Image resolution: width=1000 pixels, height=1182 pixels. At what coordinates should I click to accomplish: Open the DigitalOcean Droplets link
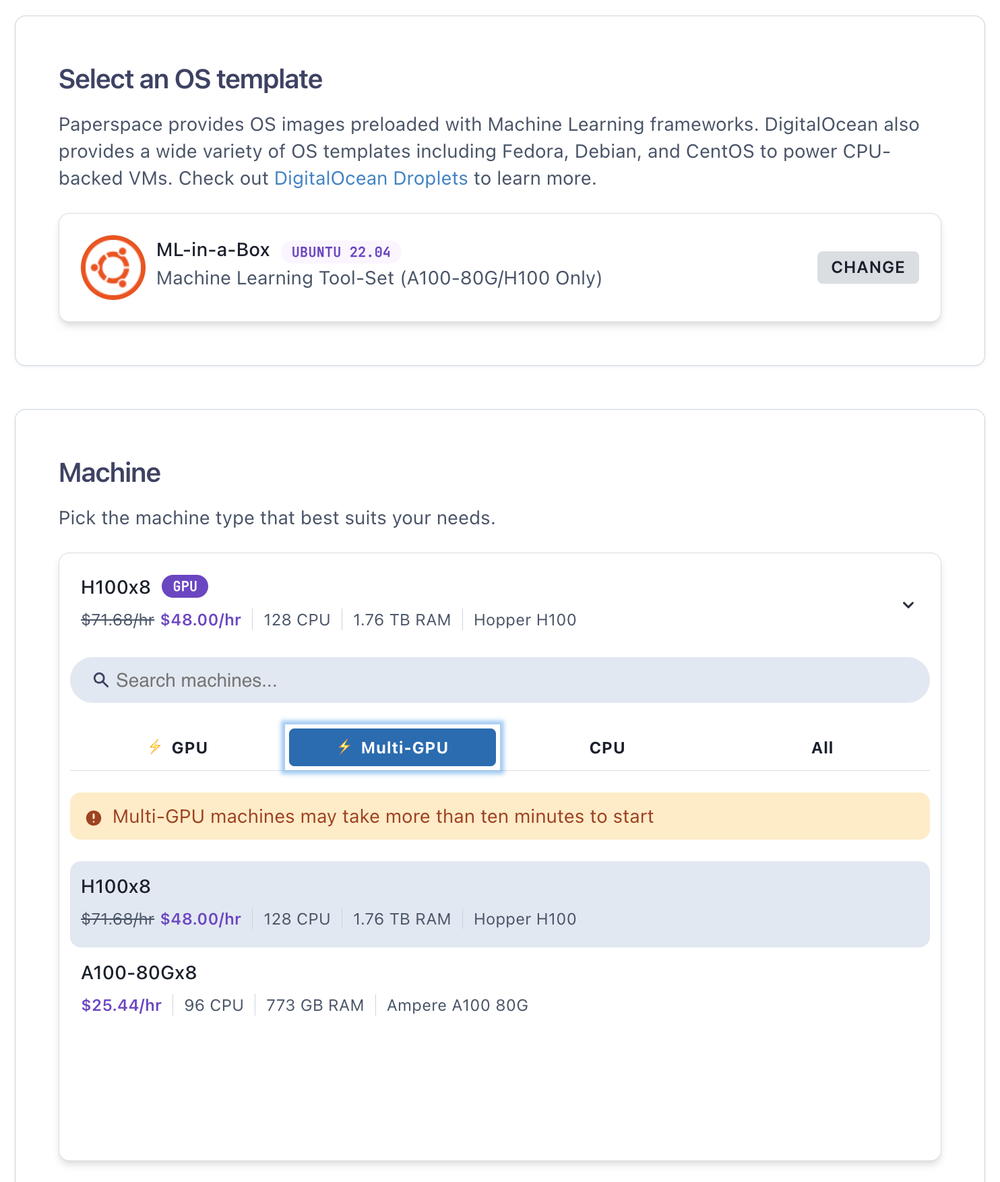pyautogui.click(x=371, y=179)
